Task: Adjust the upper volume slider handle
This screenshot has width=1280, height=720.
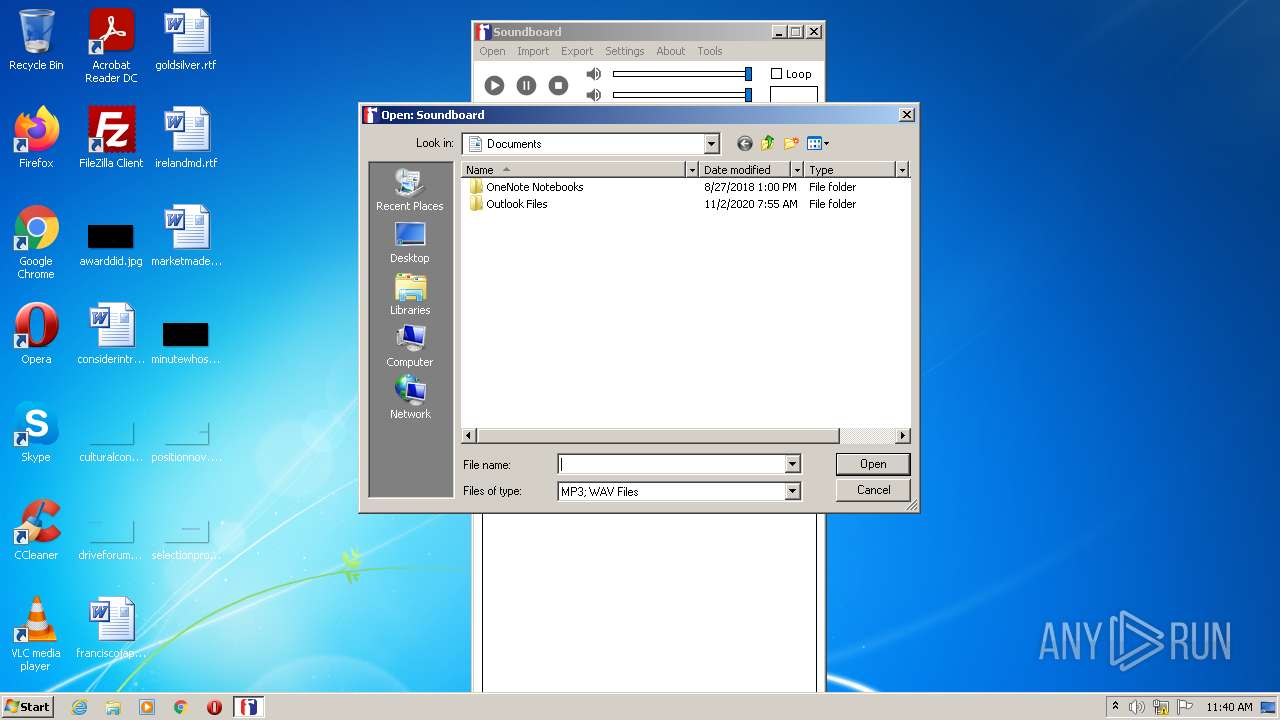Action: (x=748, y=74)
